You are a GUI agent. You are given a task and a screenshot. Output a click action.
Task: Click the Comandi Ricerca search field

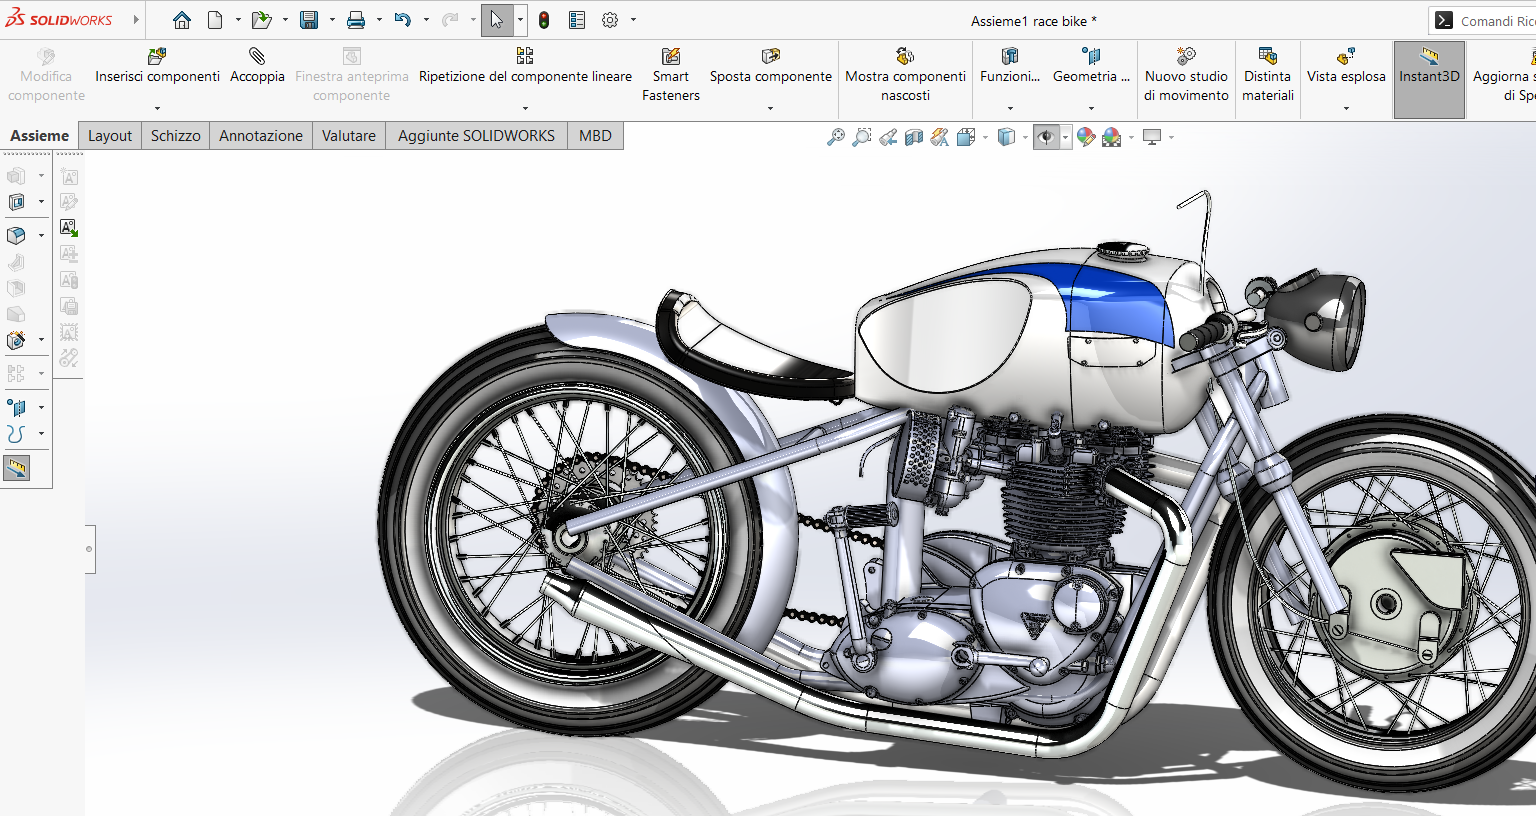tap(1484, 20)
